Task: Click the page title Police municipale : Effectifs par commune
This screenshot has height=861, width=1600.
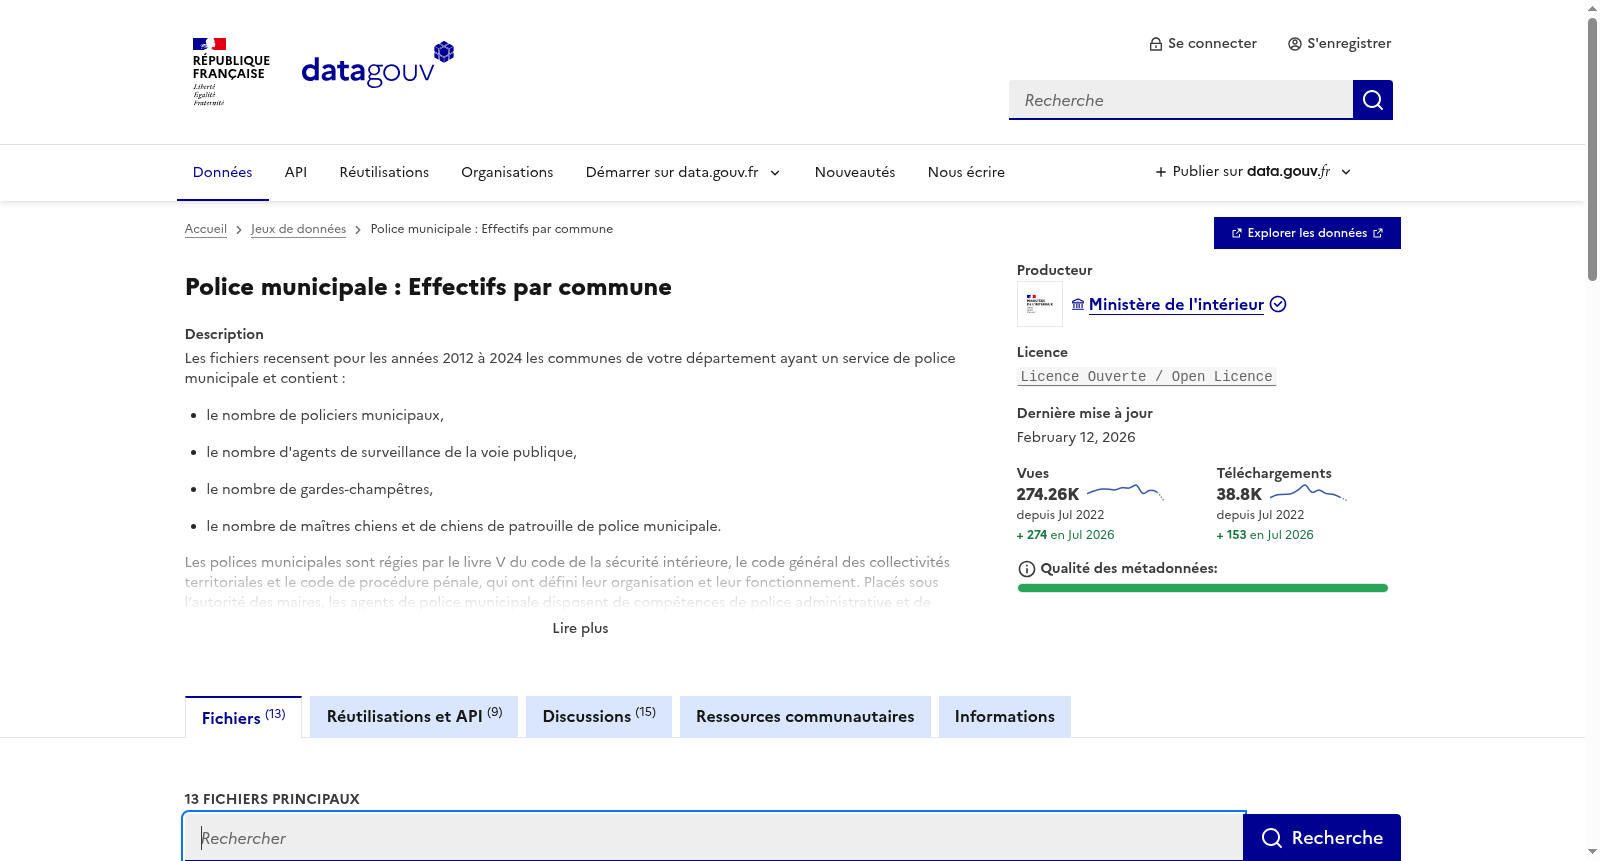Action: (x=428, y=287)
